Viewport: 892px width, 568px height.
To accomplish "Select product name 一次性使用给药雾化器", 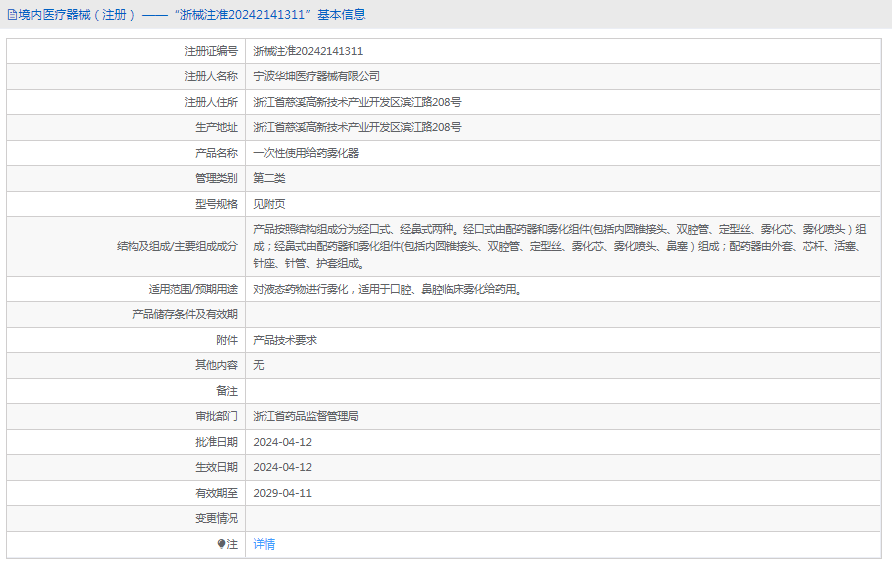I will point(306,153).
